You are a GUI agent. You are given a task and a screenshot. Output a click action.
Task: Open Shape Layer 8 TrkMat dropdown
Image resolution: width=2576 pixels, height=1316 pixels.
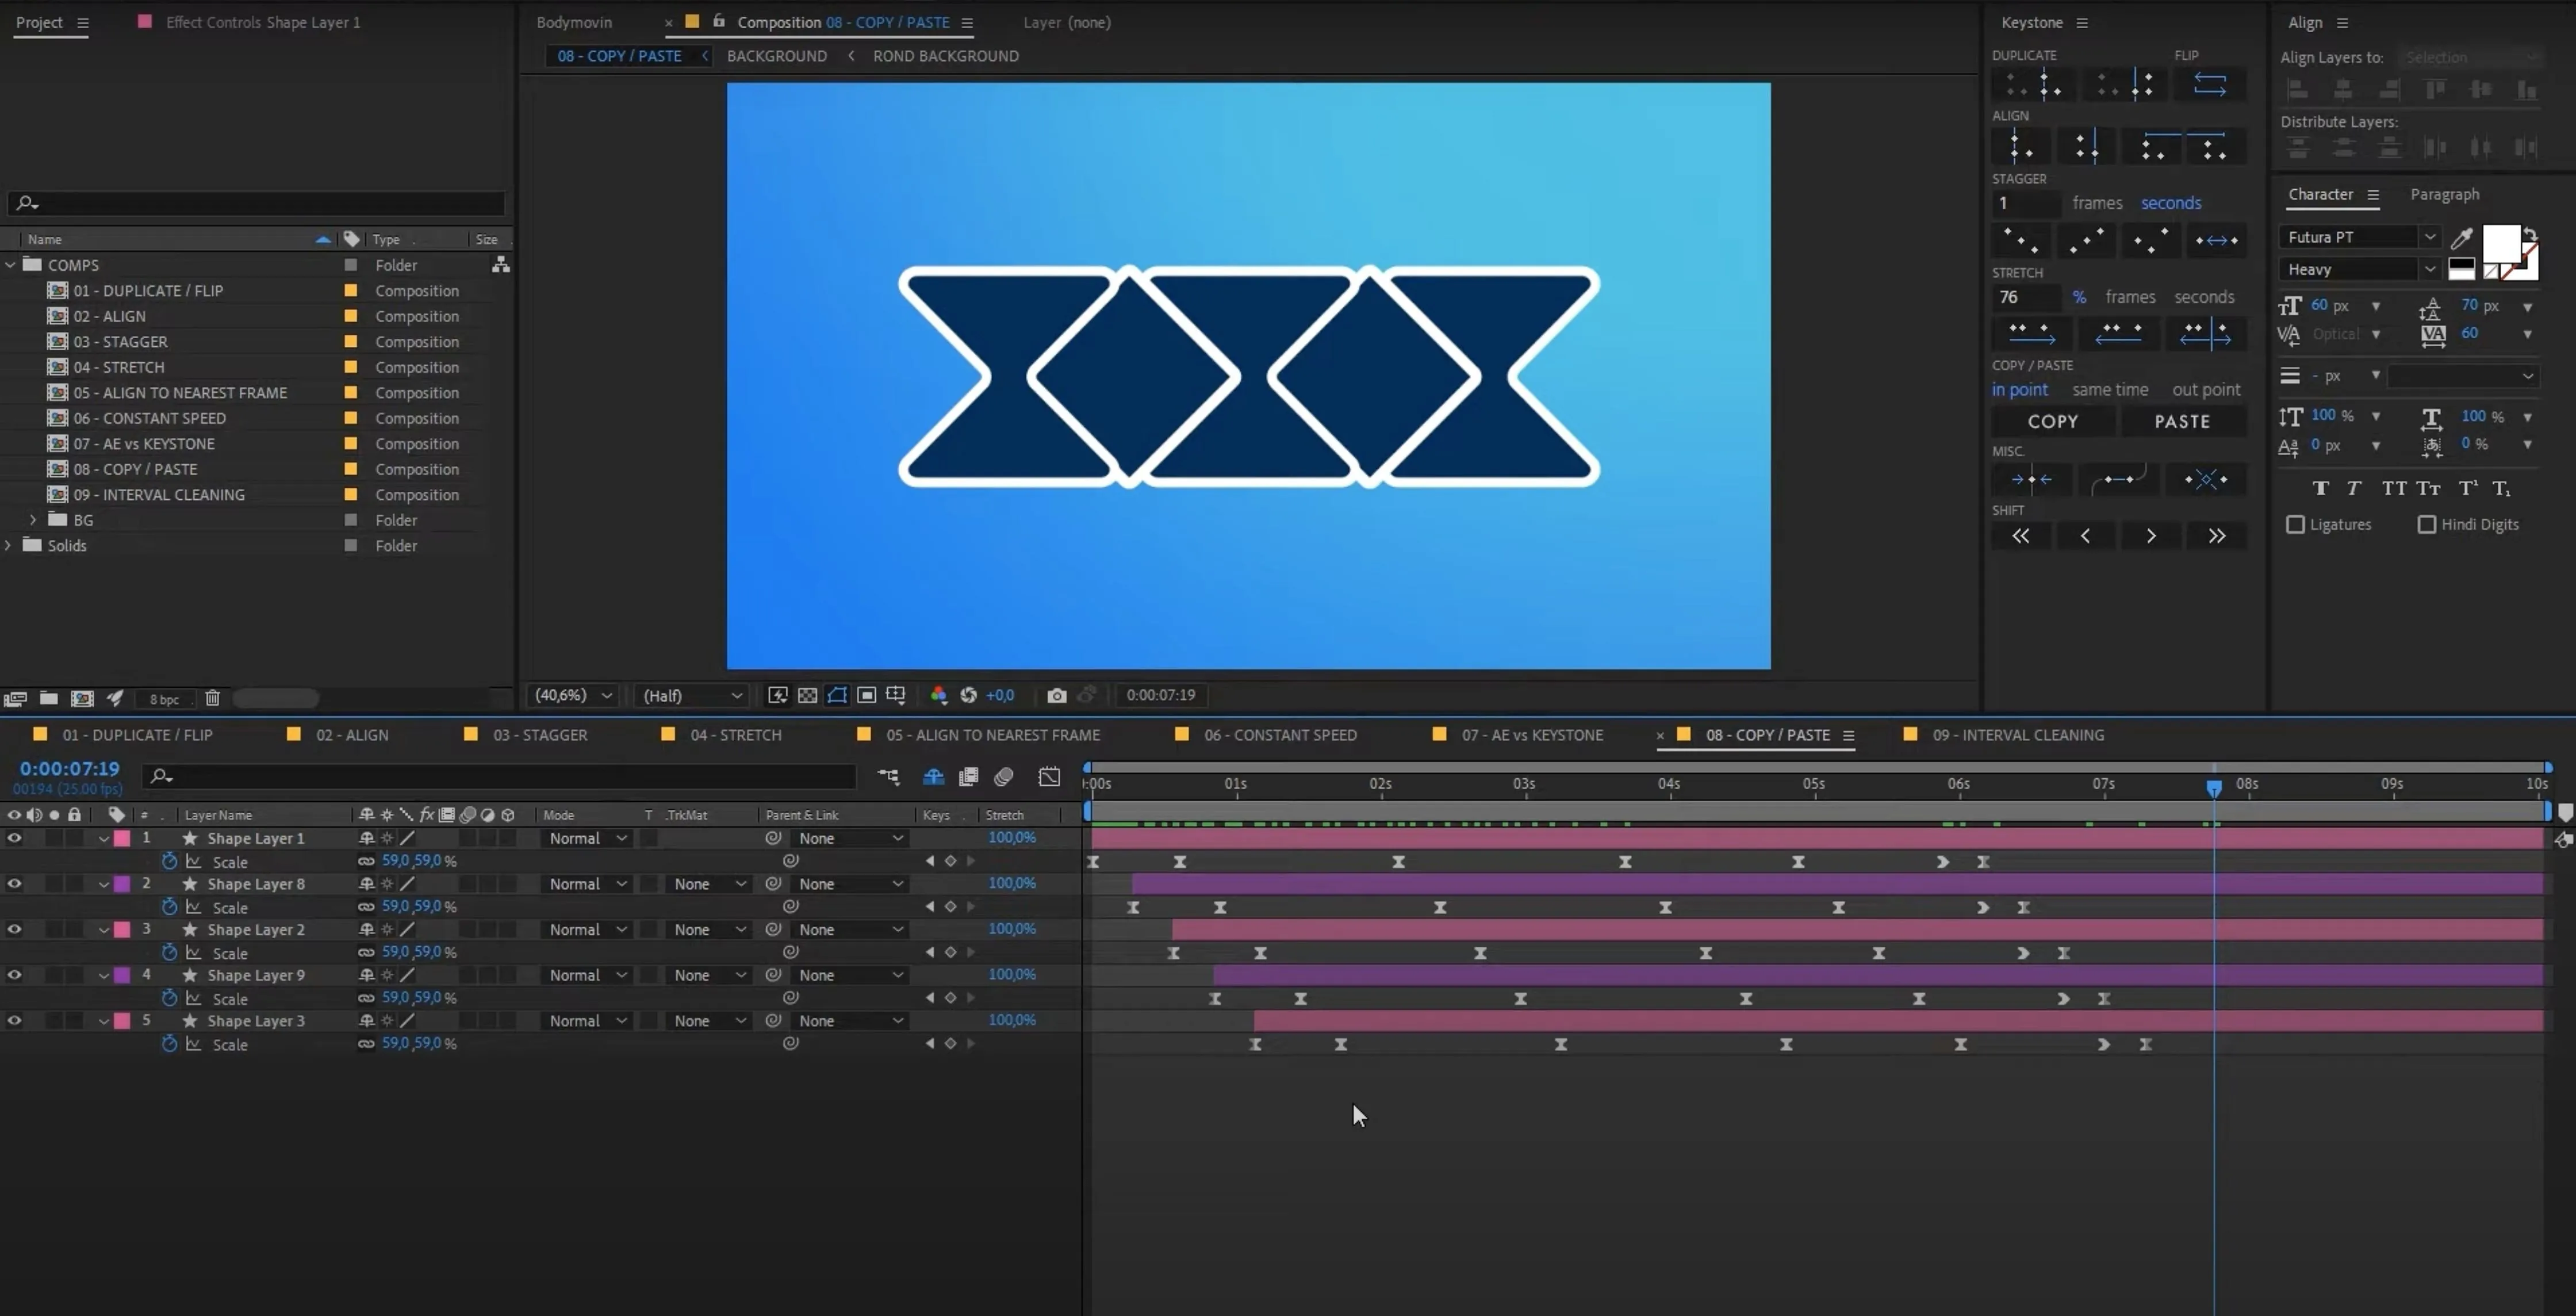click(710, 884)
